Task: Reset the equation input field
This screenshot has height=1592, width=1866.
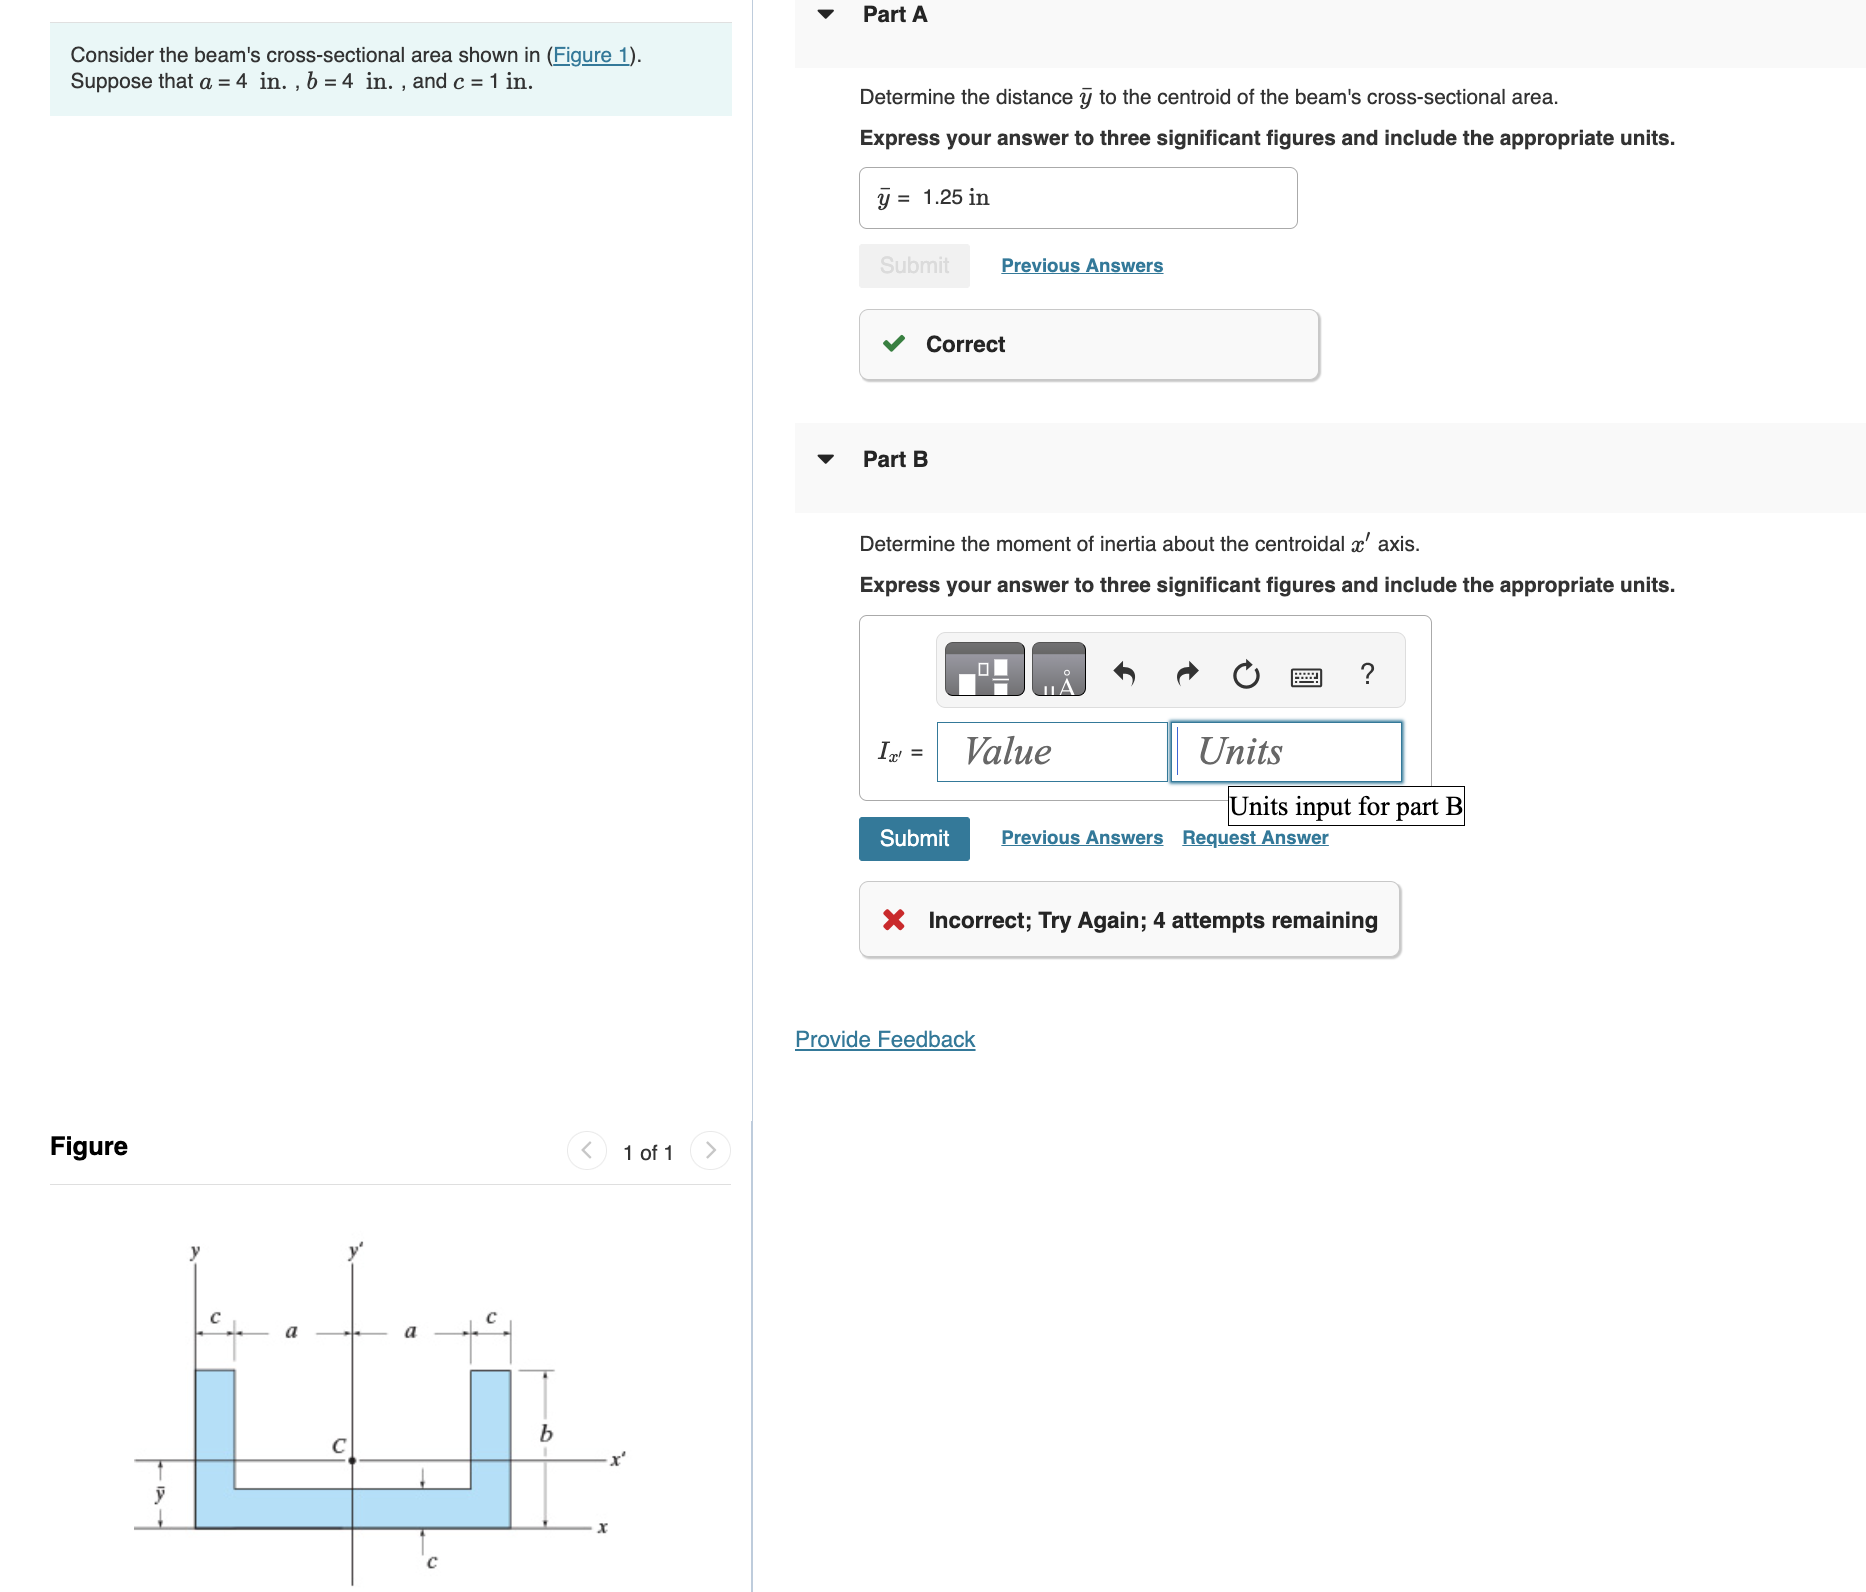Action: click(x=1246, y=673)
